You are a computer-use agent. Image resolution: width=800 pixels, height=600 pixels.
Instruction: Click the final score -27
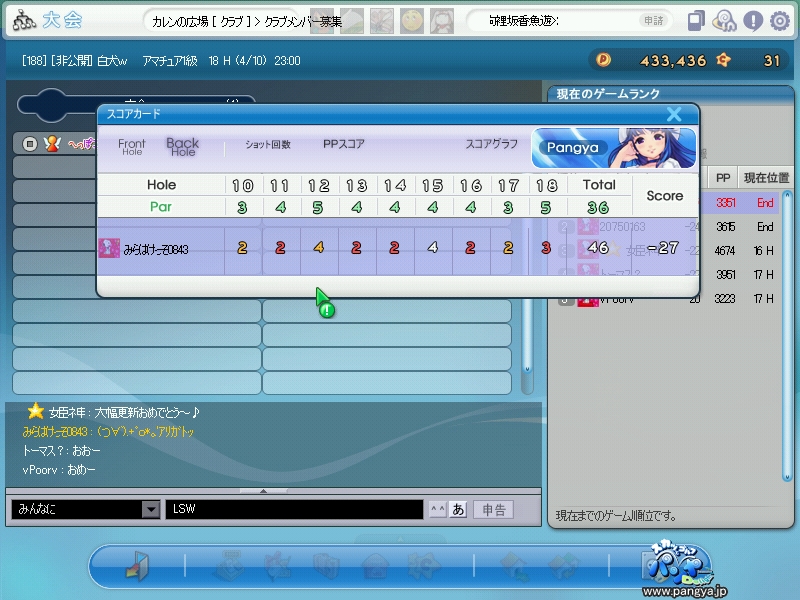tap(663, 247)
